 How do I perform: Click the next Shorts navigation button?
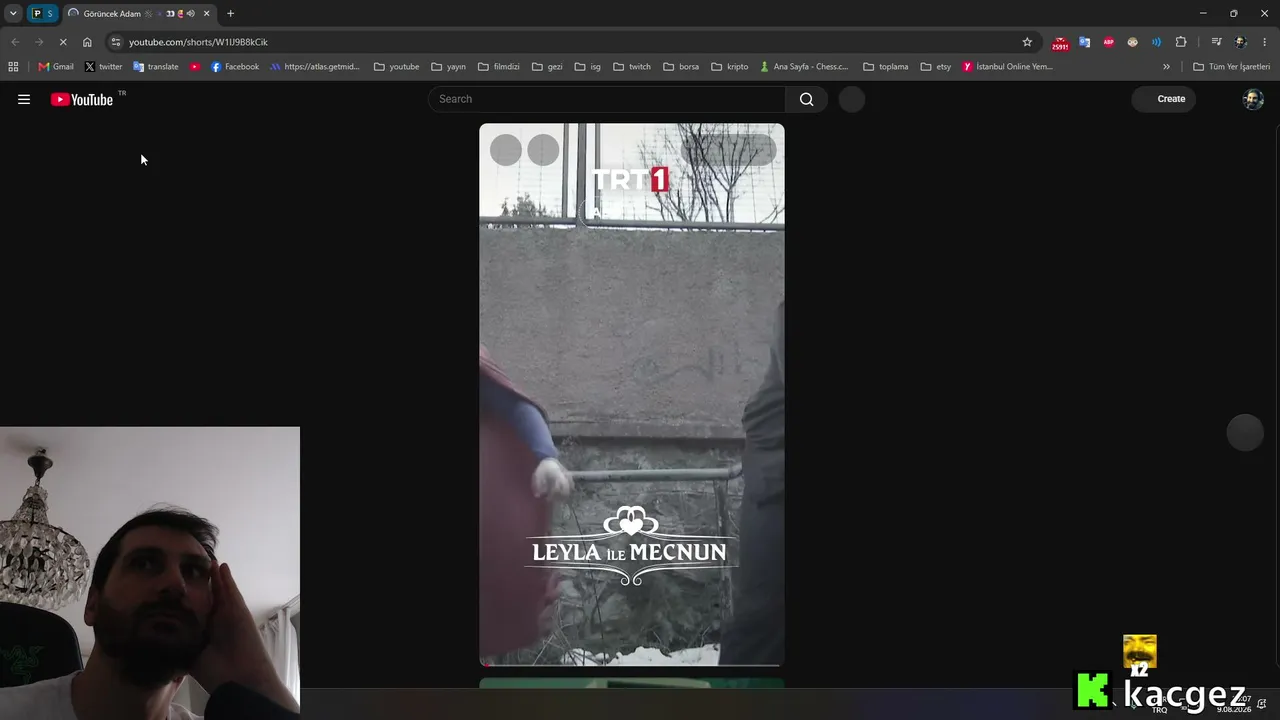pyautogui.click(x=1245, y=432)
